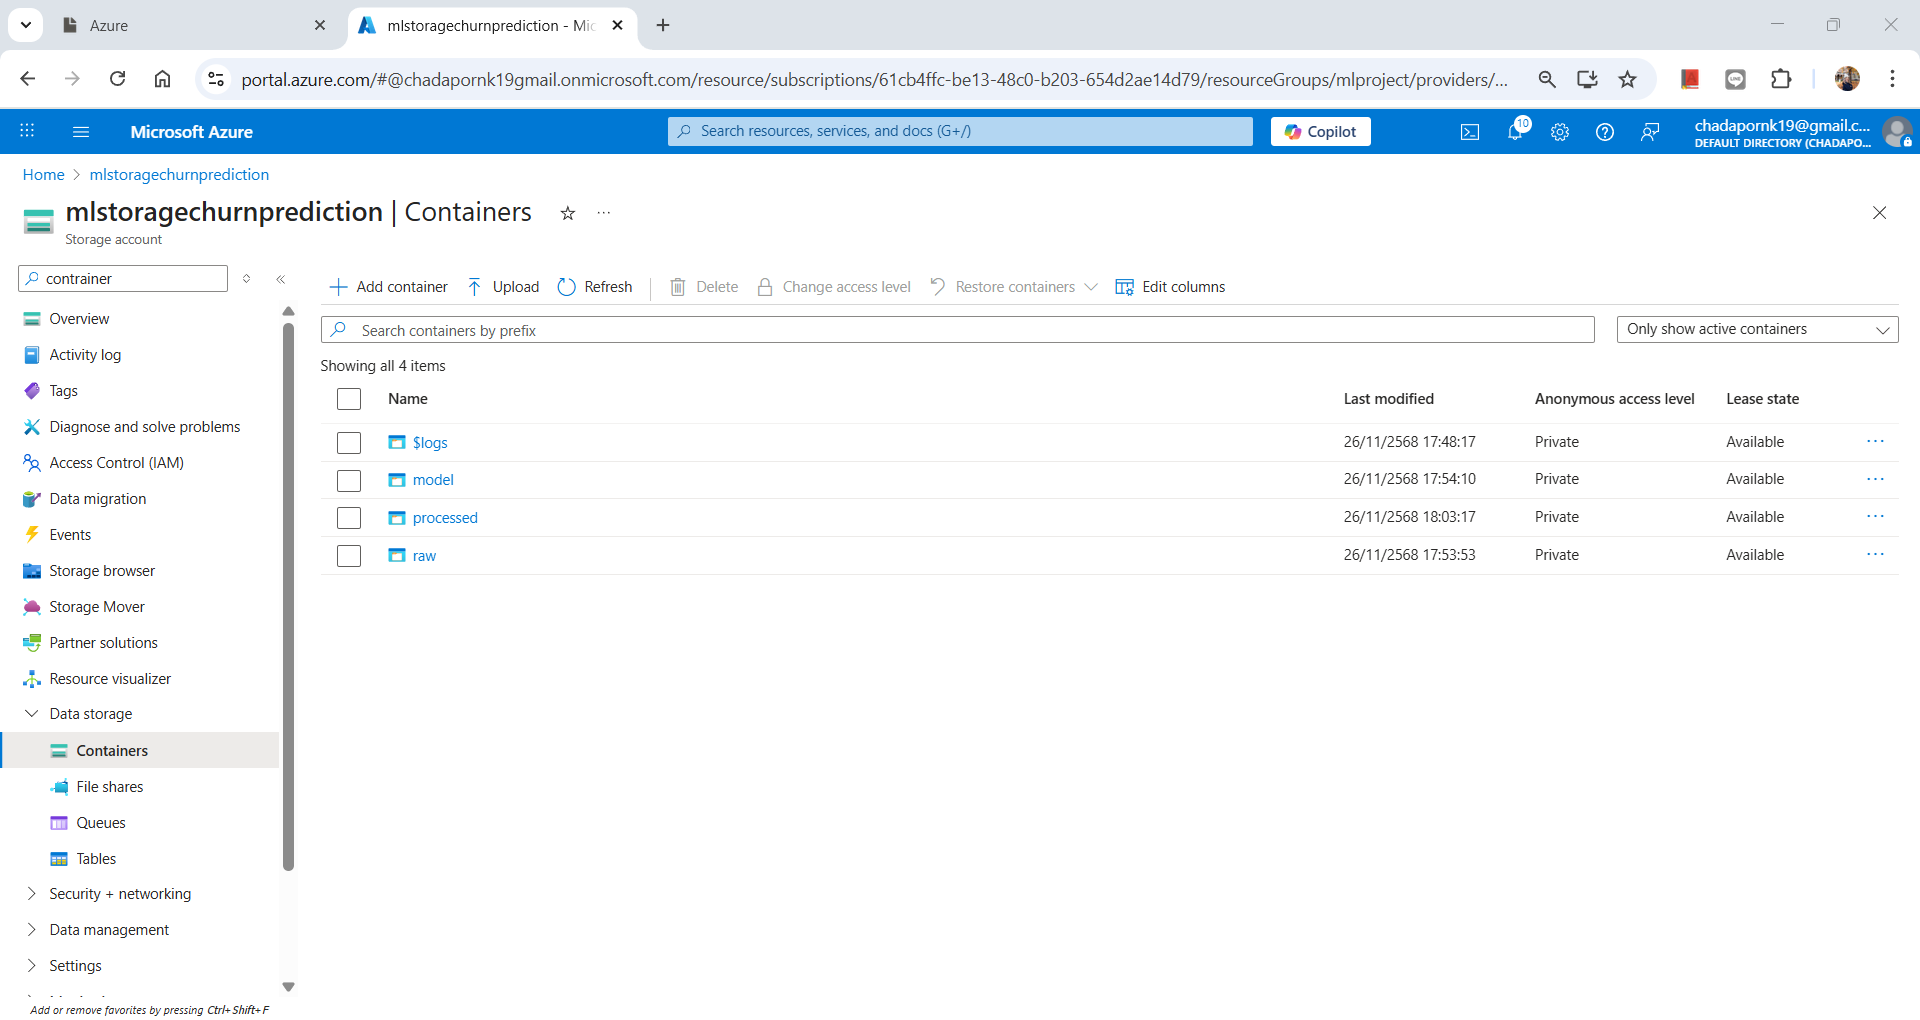
Task: Expand the Settings section
Action: (x=31, y=966)
